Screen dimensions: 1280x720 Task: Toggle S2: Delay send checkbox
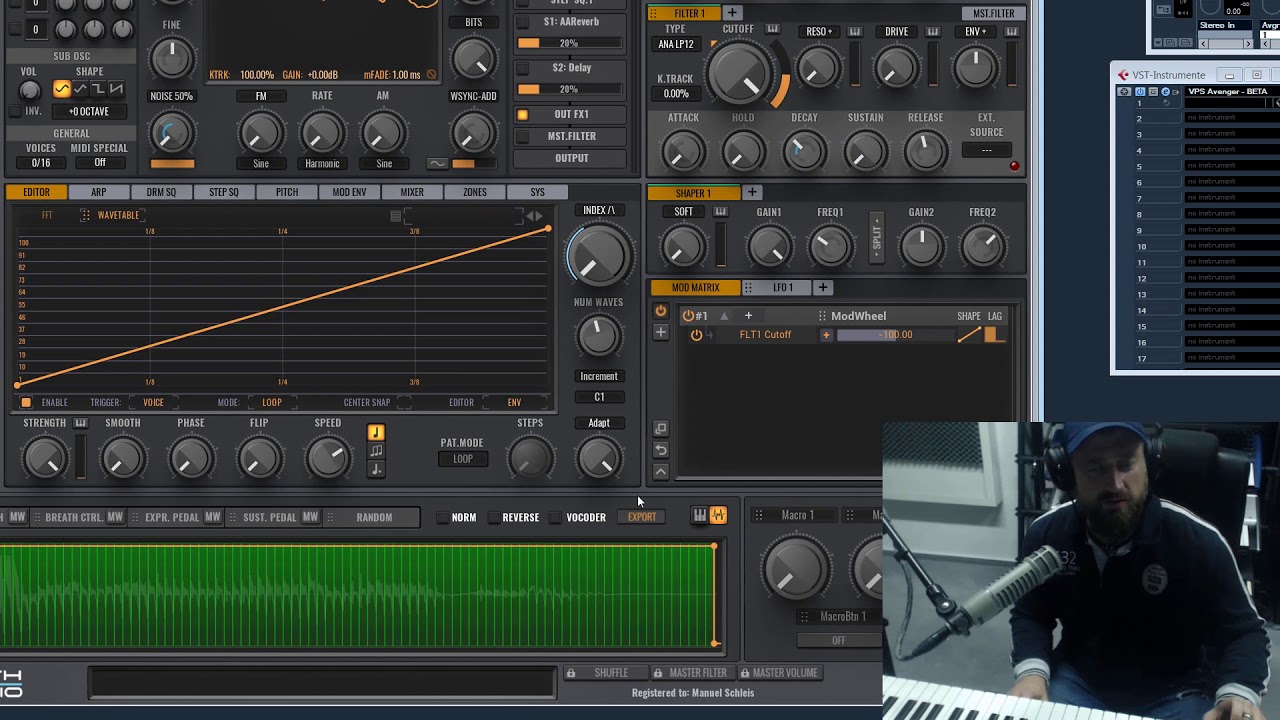(522, 68)
